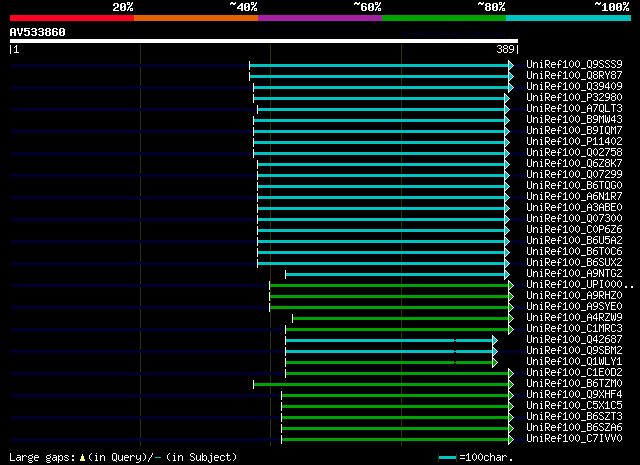Click the cyan alignment bar for UniRef100_Q9SSS9
The height and width of the screenshot is (465, 640).
click(x=379, y=65)
